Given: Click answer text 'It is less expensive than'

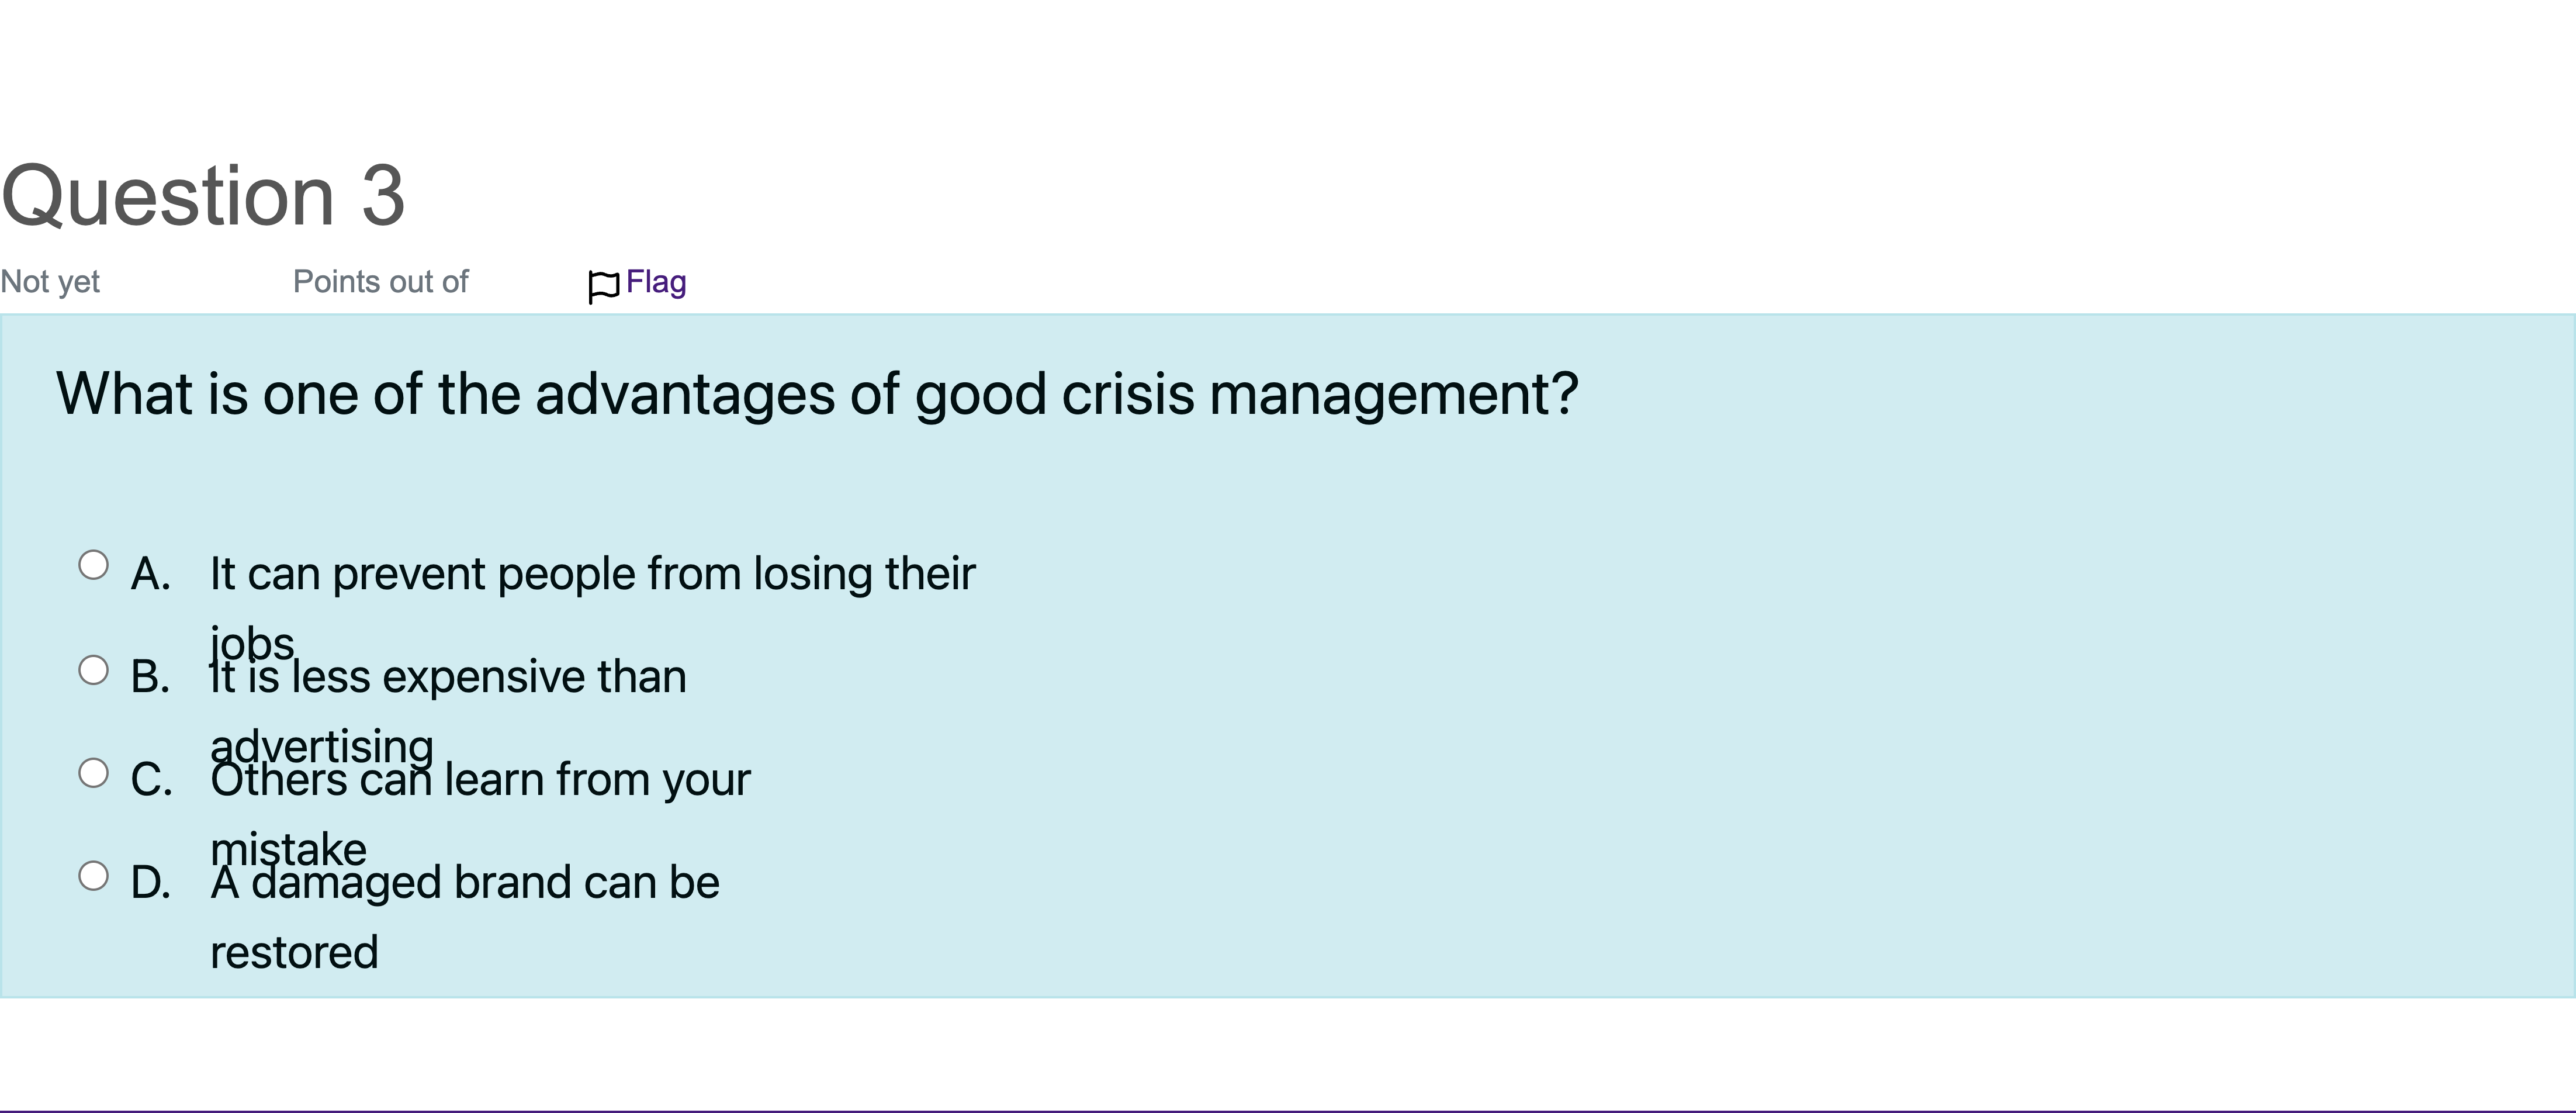Looking at the screenshot, I should click(x=448, y=677).
